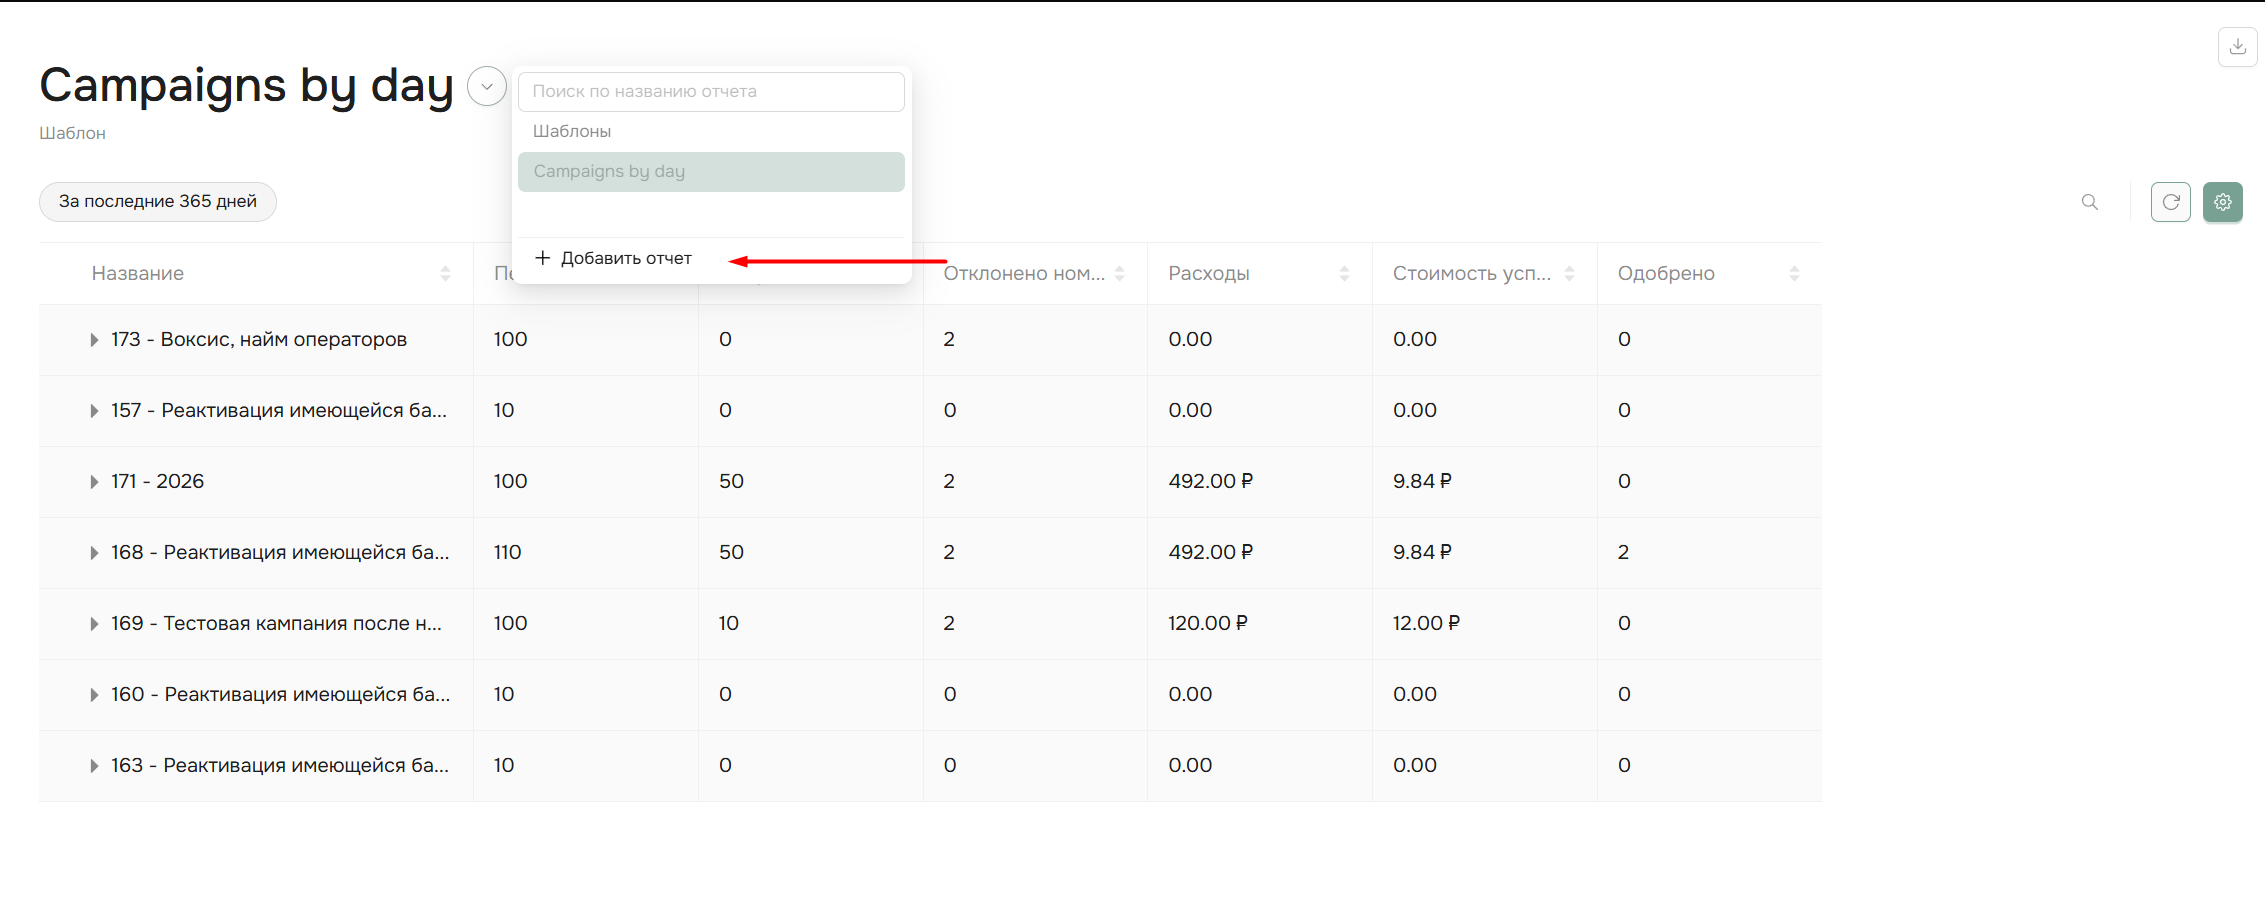Expand campaign row 163
This screenshot has width=2265, height=920.
(x=94, y=766)
